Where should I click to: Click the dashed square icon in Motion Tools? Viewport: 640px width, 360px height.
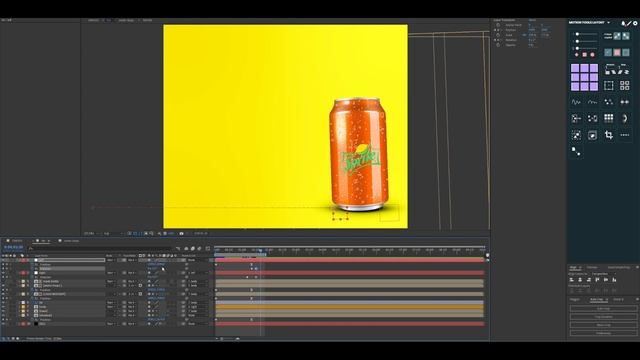(x=609, y=85)
